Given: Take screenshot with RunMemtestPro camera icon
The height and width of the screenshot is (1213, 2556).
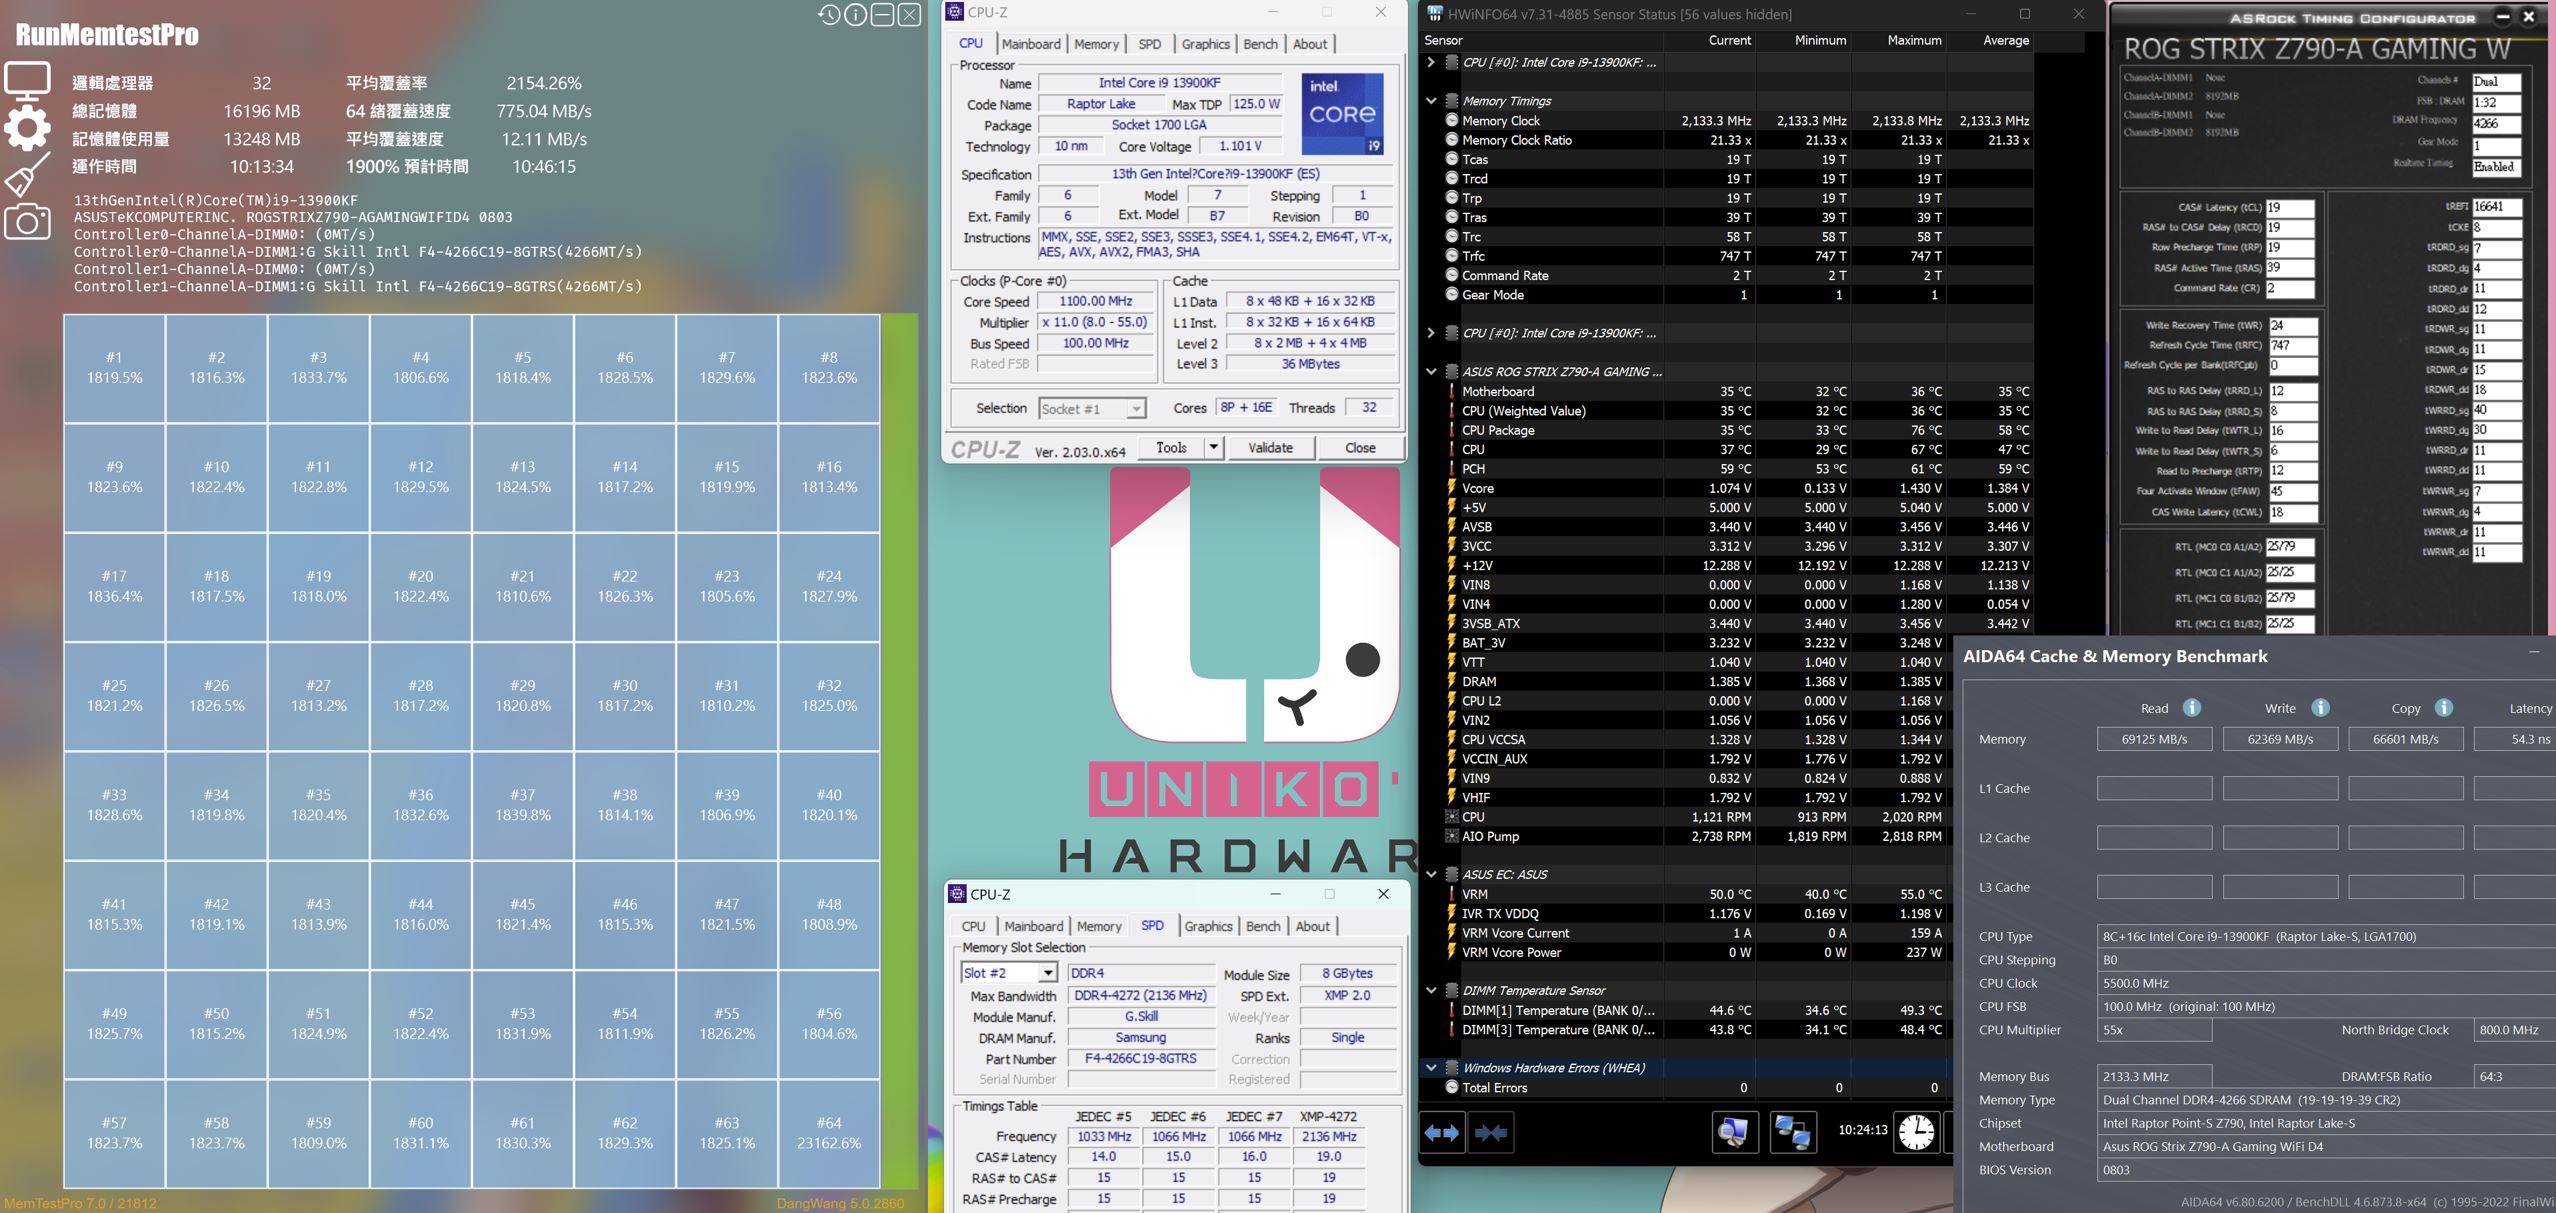Looking at the screenshot, I should pos(27,221).
